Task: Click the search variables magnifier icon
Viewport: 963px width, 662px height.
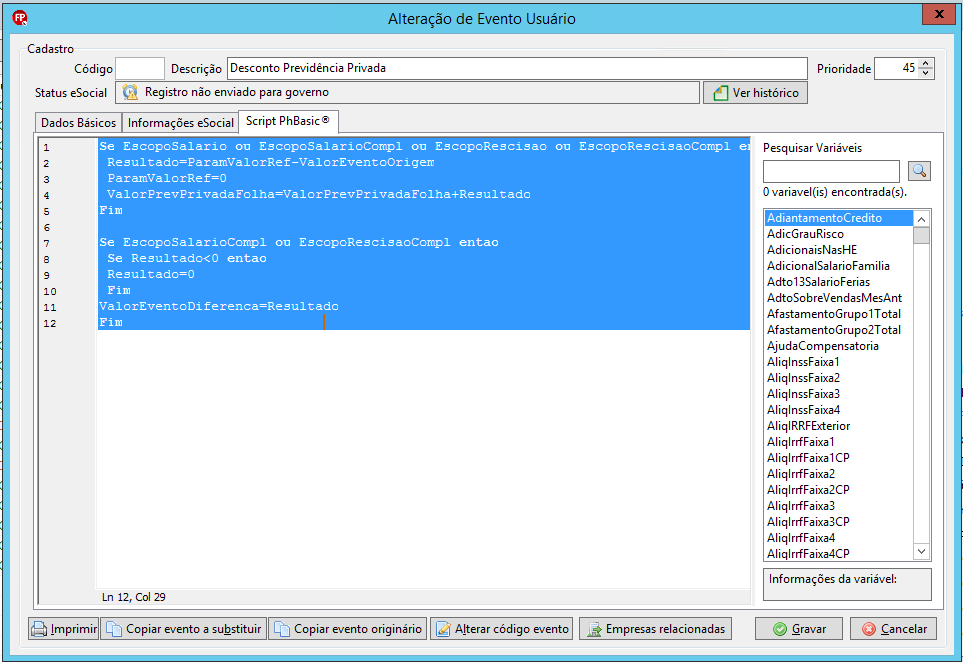Action: (x=919, y=171)
